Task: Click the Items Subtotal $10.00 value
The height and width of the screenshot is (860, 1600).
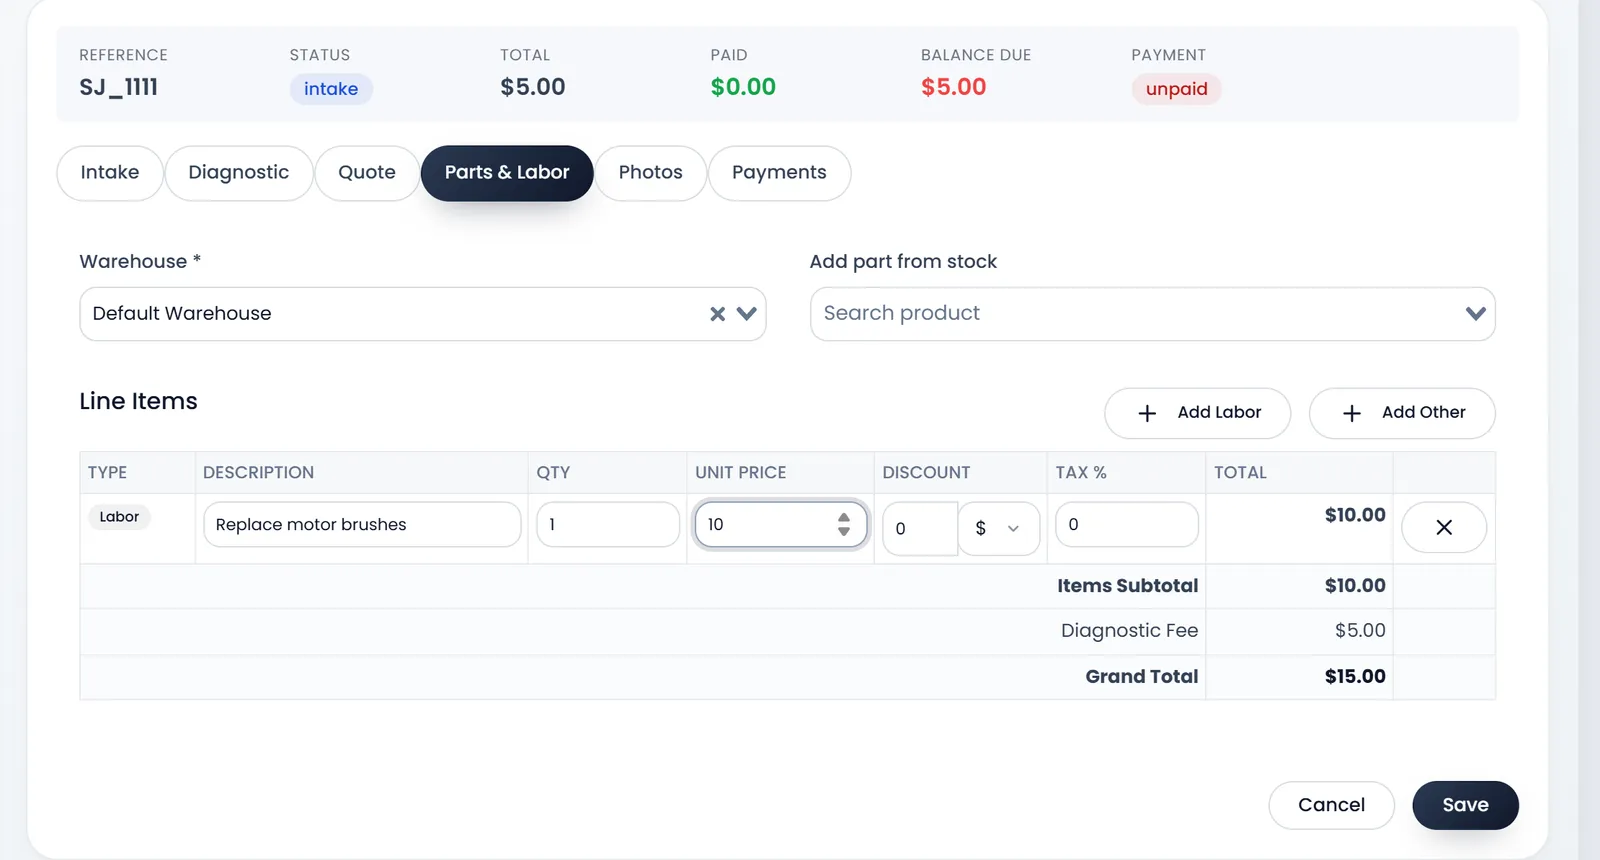Action: [1355, 586]
